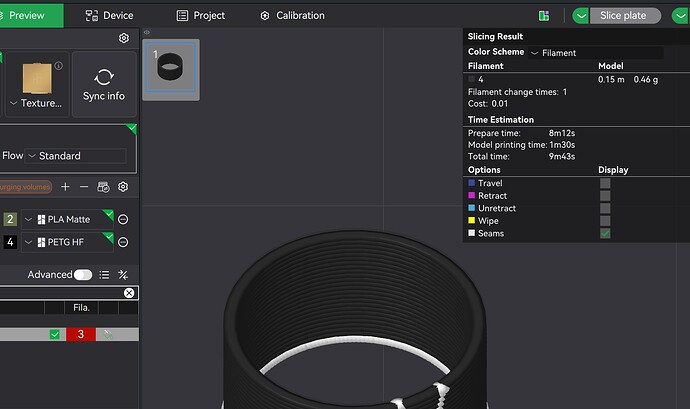Click the 'Cost: 0.01' text
The width and height of the screenshot is (690, 409).
coord(488,104)
